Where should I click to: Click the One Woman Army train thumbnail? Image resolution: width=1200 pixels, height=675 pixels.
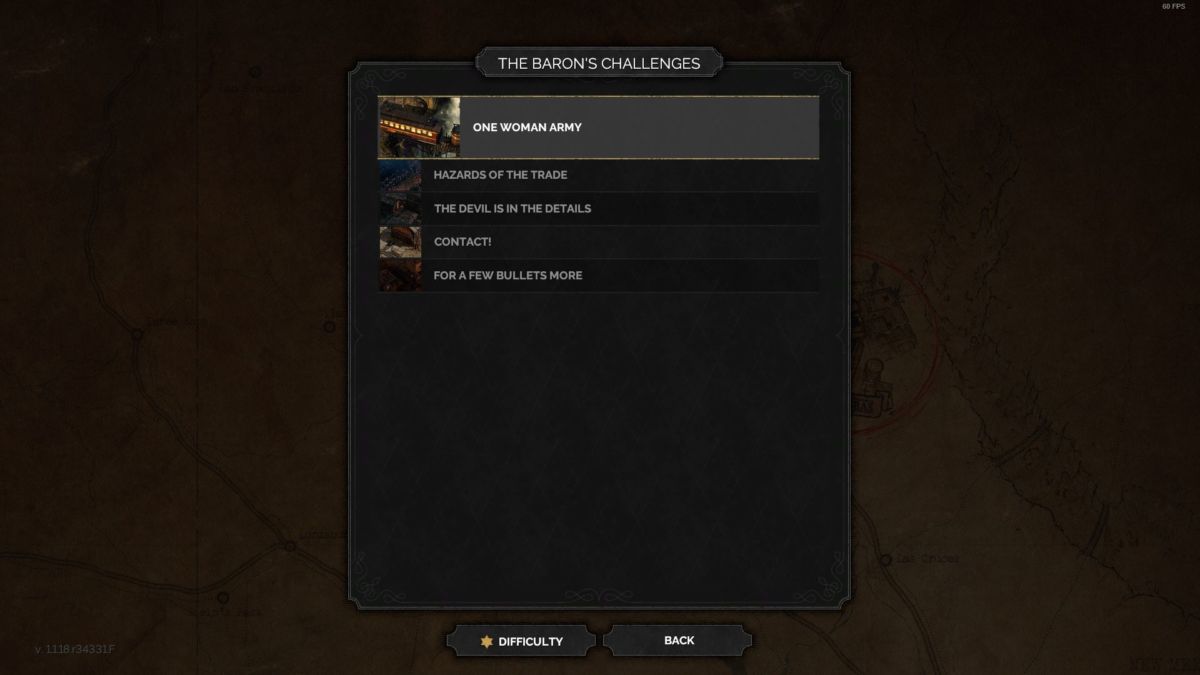(x=419, y=127)
